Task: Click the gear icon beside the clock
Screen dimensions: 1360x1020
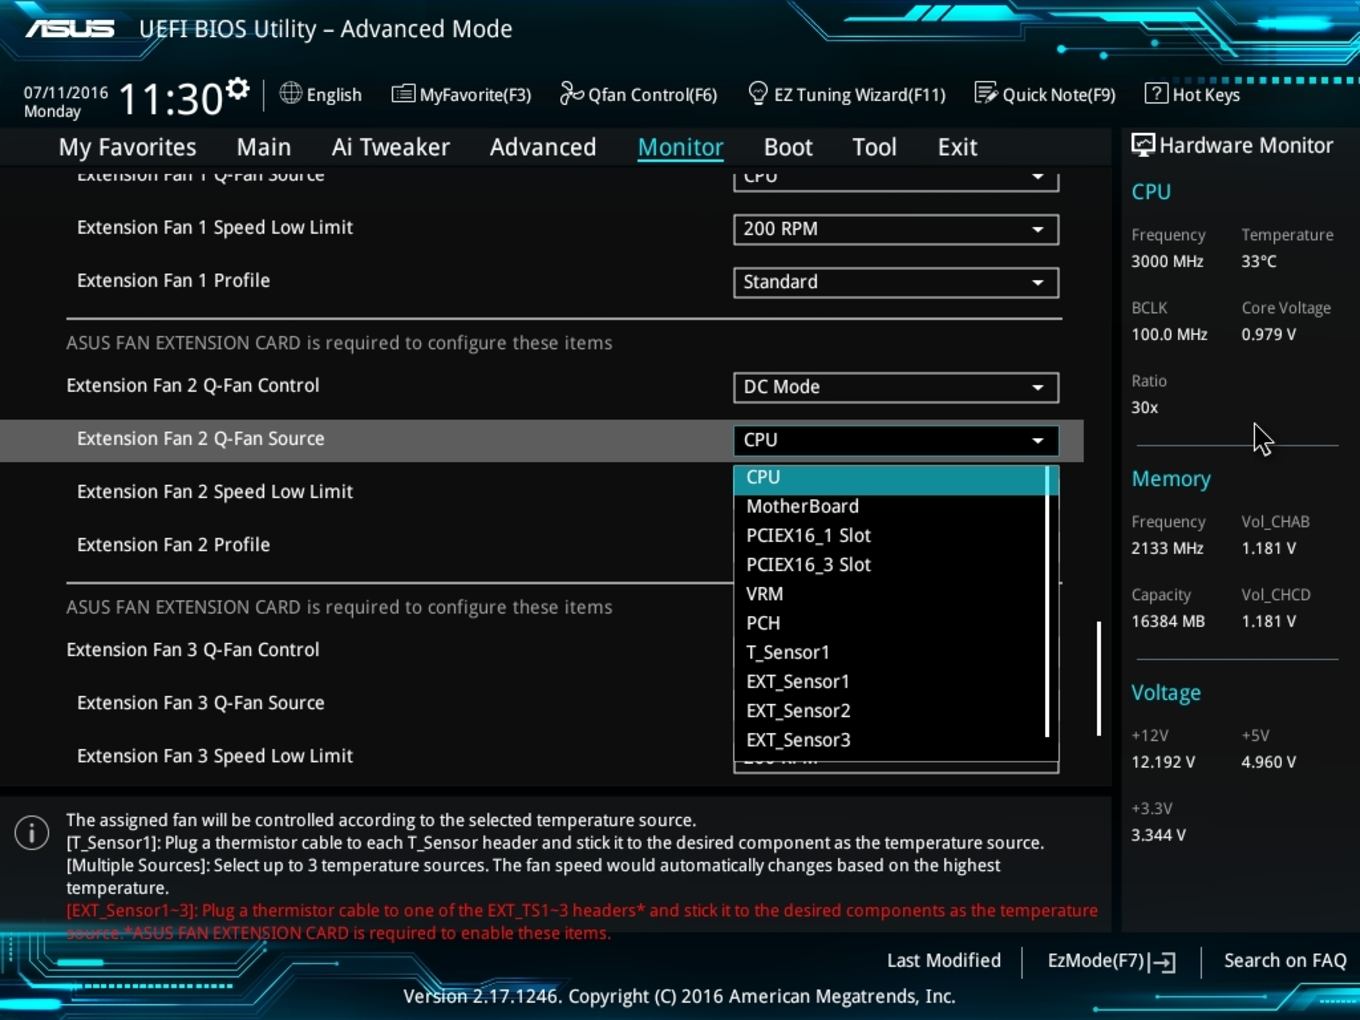Action: (x=237, y=90)
